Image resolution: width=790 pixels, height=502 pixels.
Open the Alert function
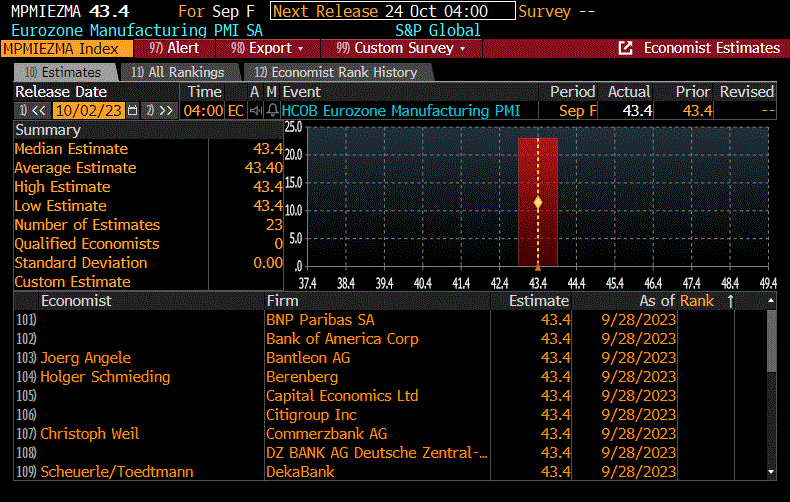[174, 48]
